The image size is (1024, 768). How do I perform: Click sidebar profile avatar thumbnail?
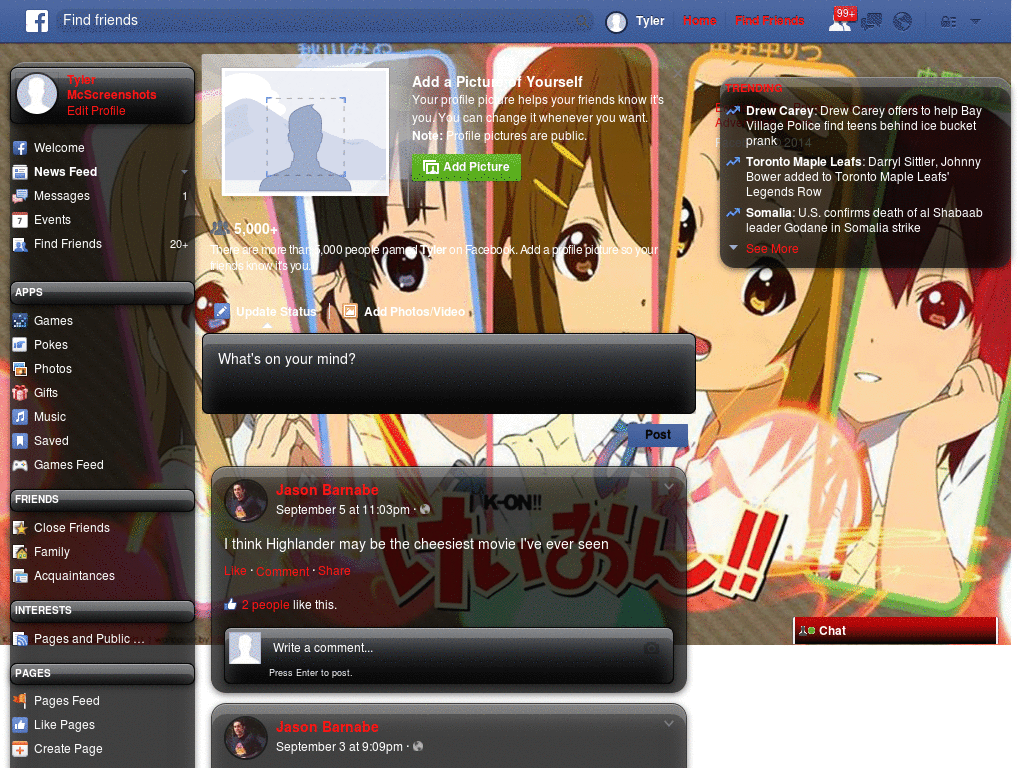pos(37,93)
